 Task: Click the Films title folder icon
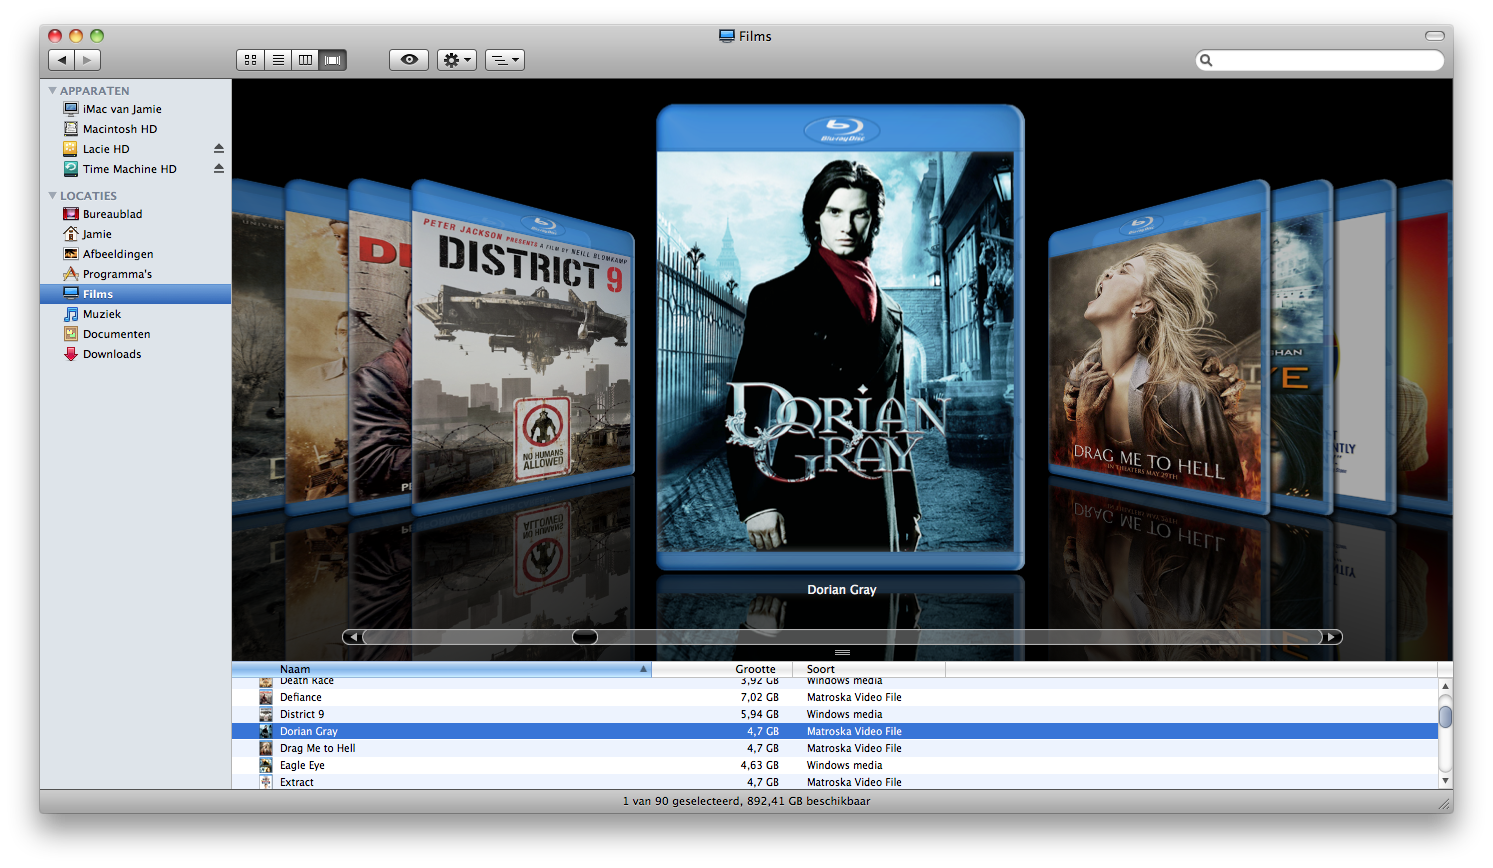[x=727, y=36]
